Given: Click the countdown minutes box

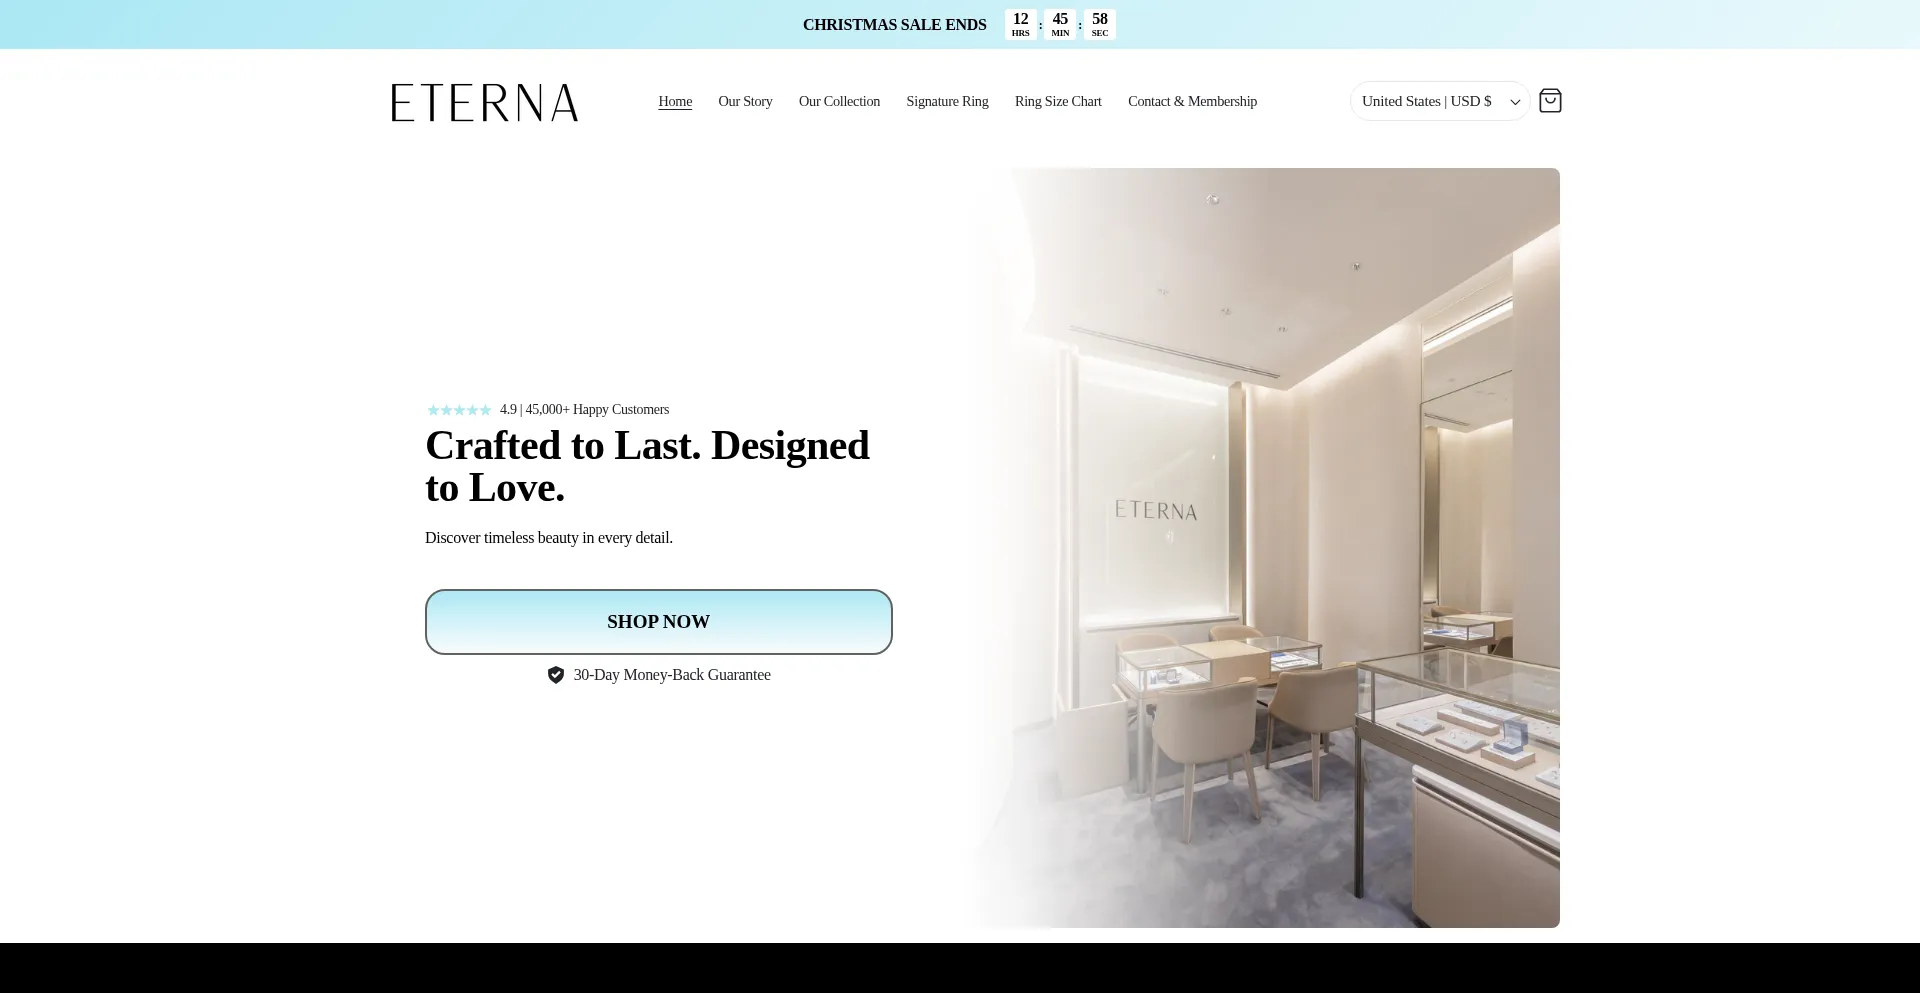Looking at the screenshot, I should pyautogui.click(x=1060, y=24).
